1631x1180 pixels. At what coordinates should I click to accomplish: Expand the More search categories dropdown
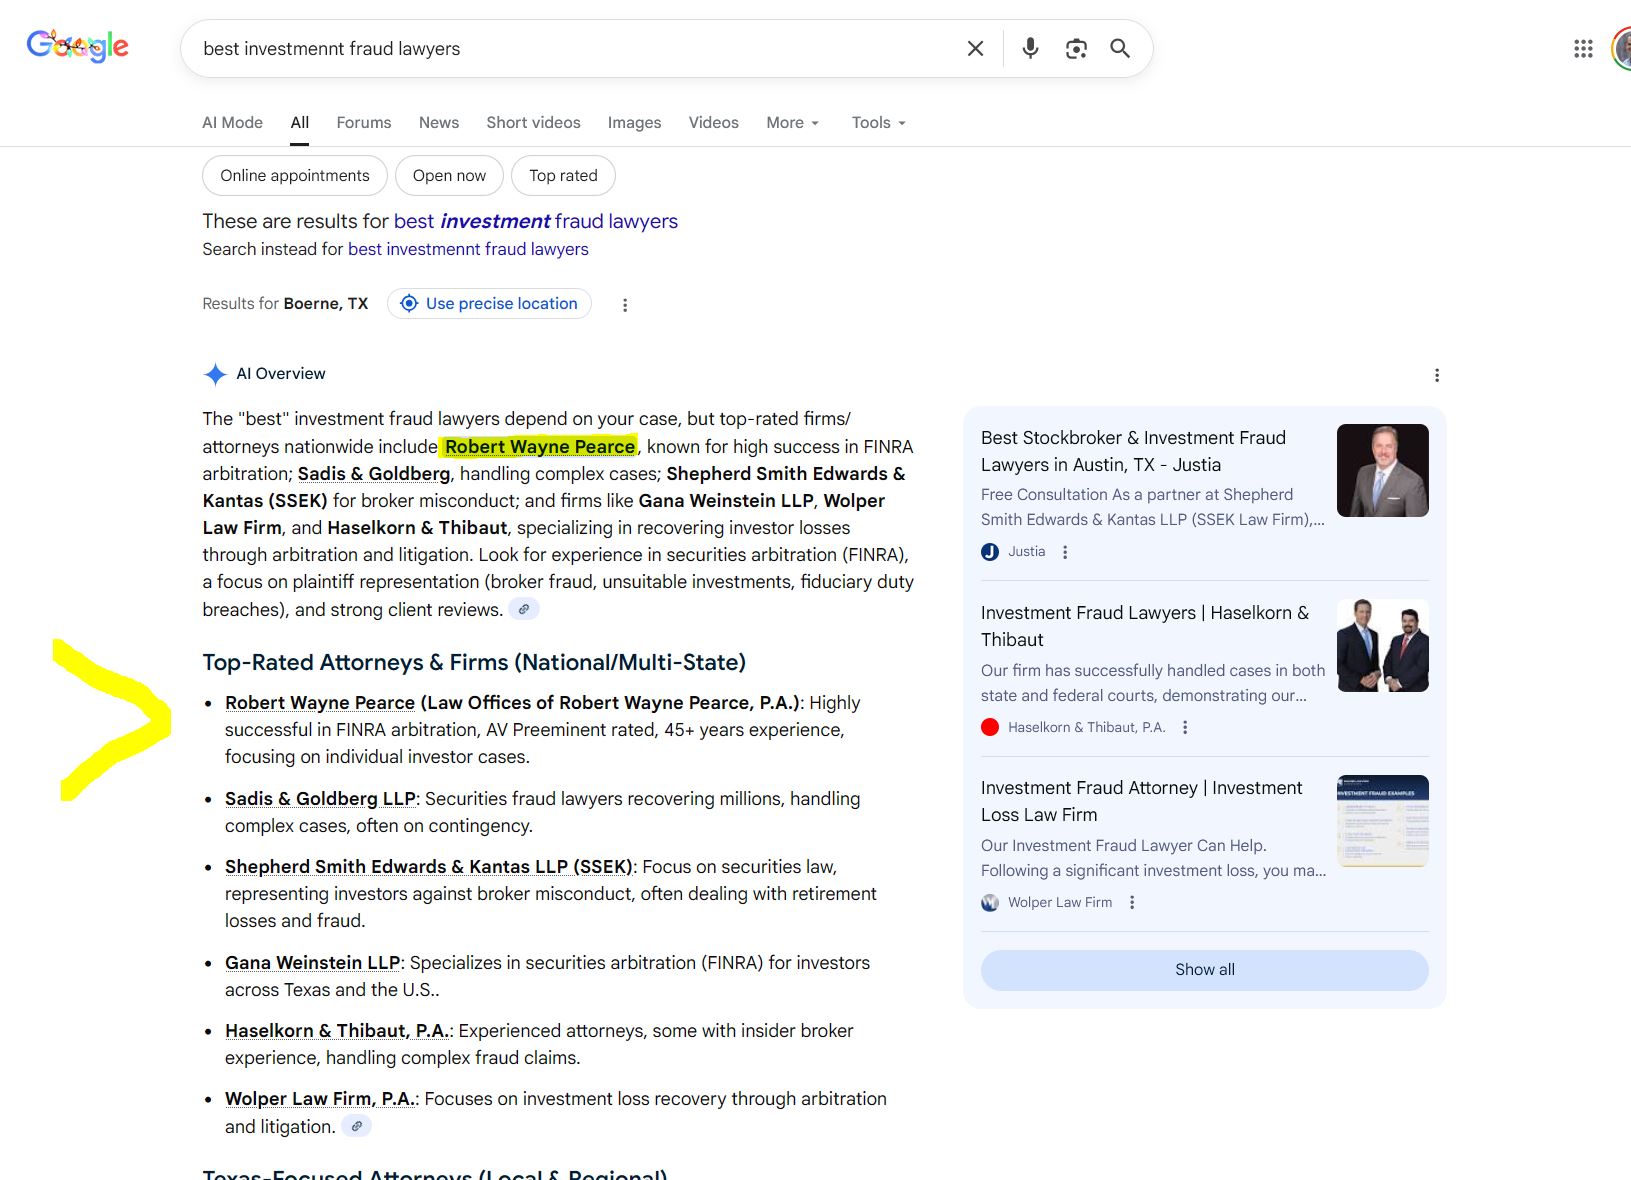pyautogui.click(x=792, y=123)
